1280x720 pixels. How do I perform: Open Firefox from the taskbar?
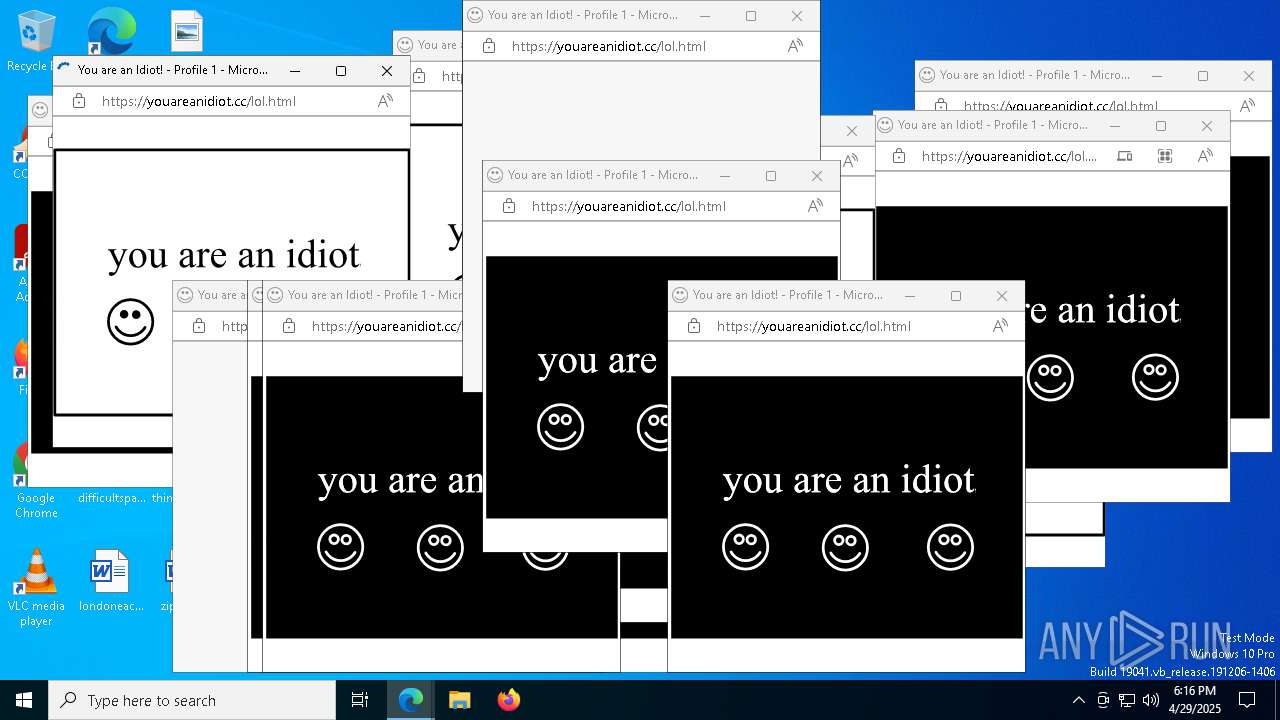pyautogui.click(x=509, y=700)
